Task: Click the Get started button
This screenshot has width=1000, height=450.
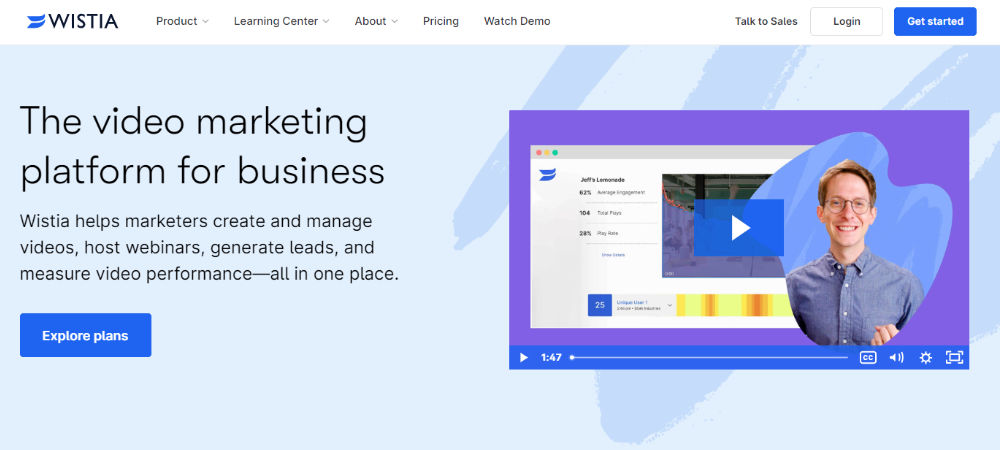Action: pos(935,21)
